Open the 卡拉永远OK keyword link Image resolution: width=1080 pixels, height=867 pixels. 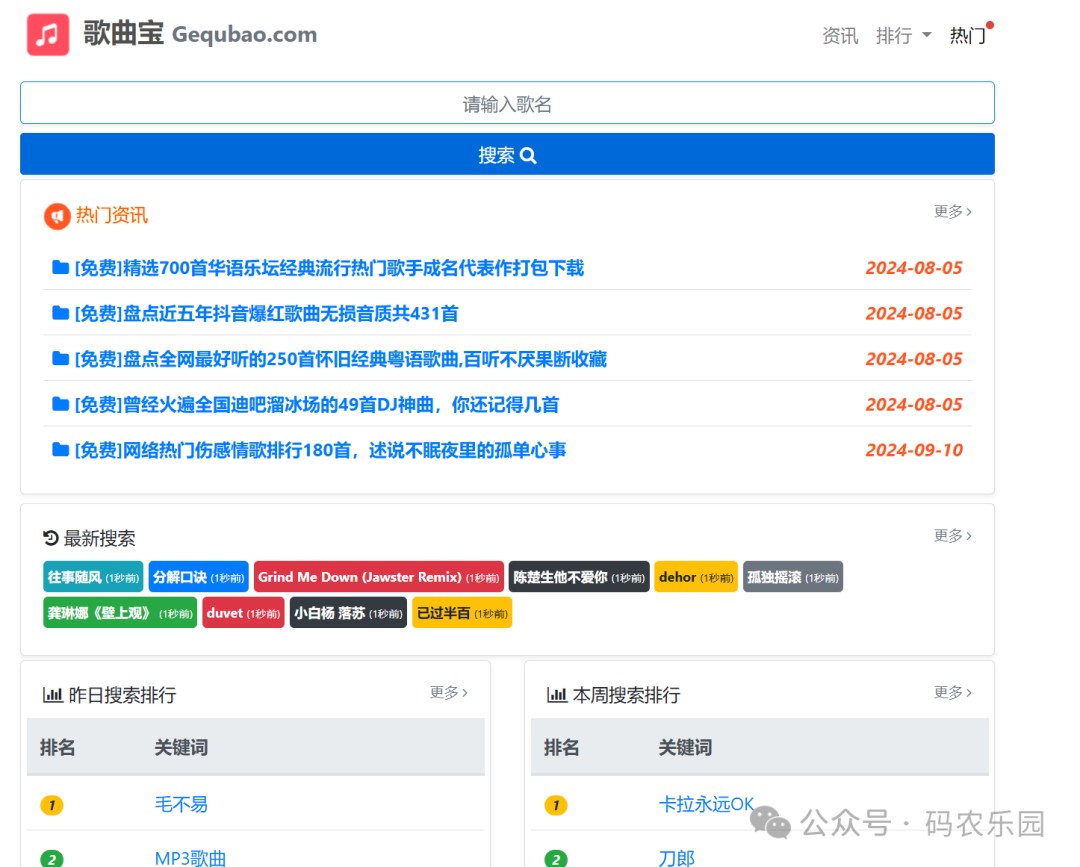tap(706, 804)
